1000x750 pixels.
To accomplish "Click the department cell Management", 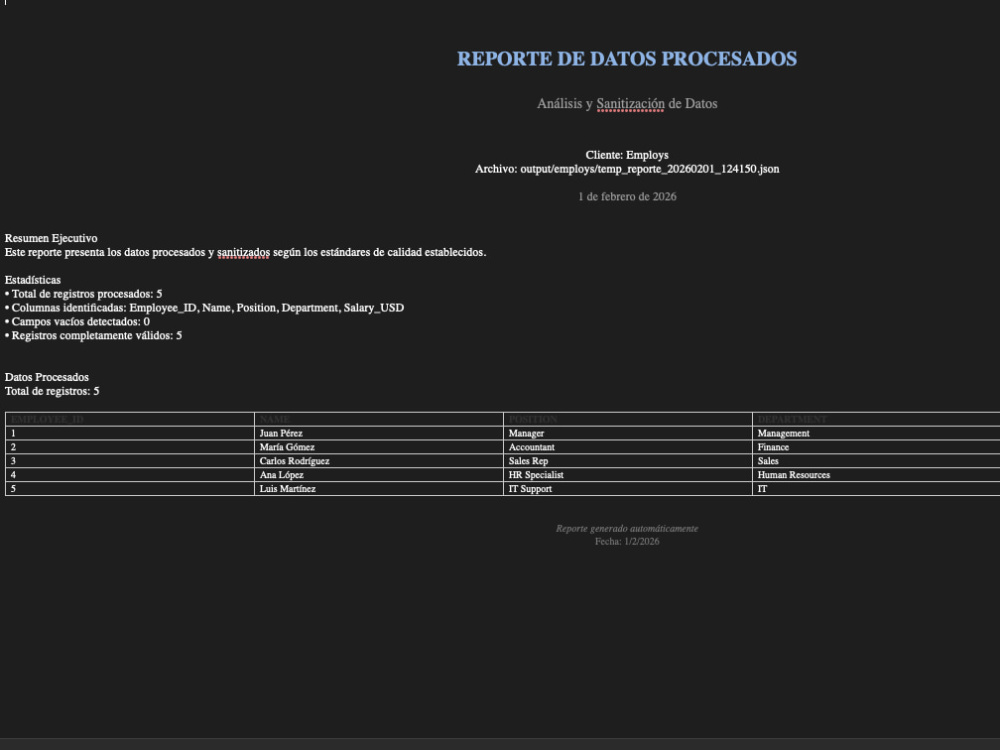I will pos(876,433).
